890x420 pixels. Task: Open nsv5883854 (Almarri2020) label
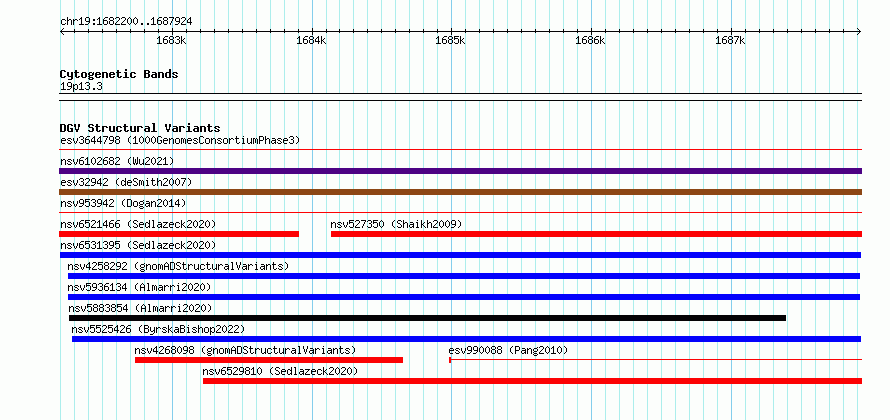pos(140,308)
